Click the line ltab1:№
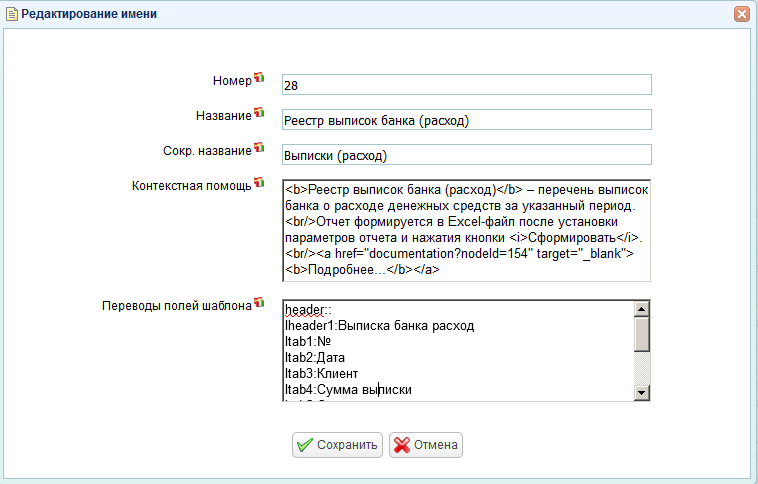The width and height of the screenshot is (758, 484). (308, 342)
